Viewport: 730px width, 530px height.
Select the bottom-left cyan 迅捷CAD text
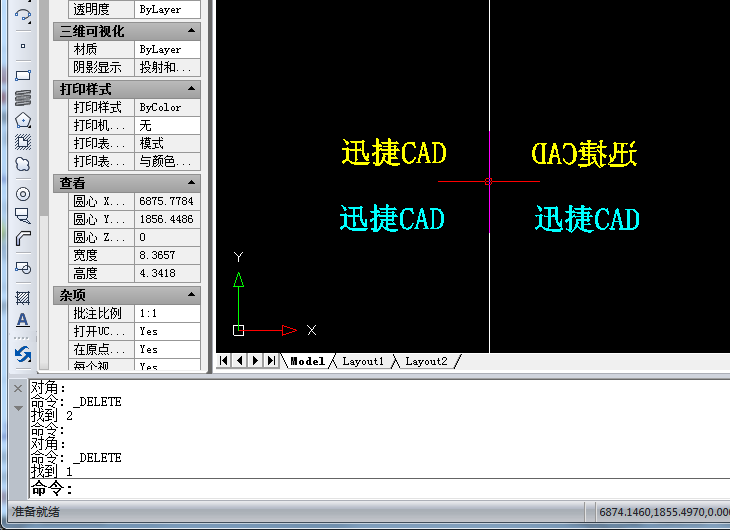pyautogui.click(x=392, y=218)
